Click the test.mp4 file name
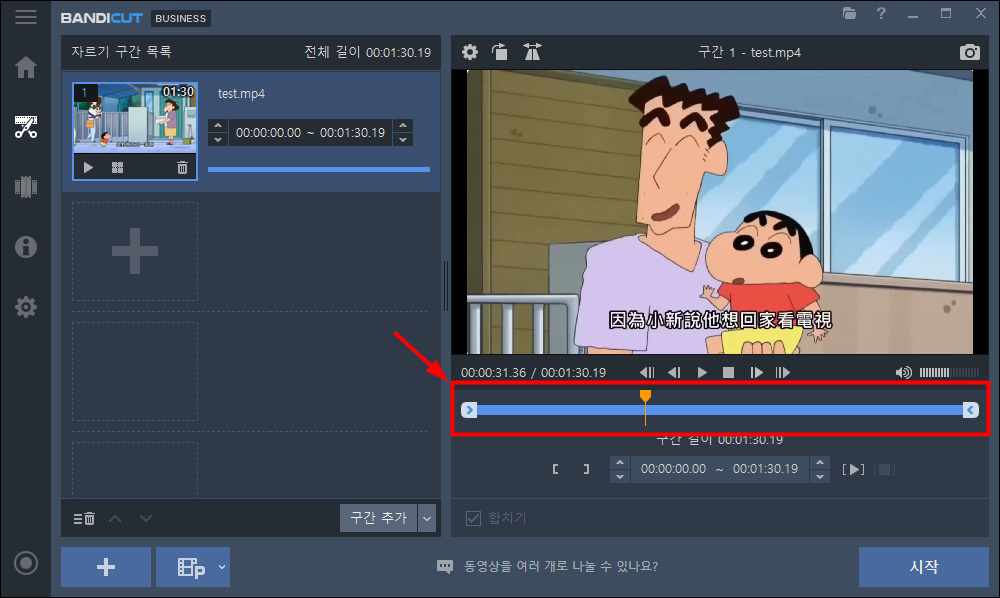 pos(241,94)
